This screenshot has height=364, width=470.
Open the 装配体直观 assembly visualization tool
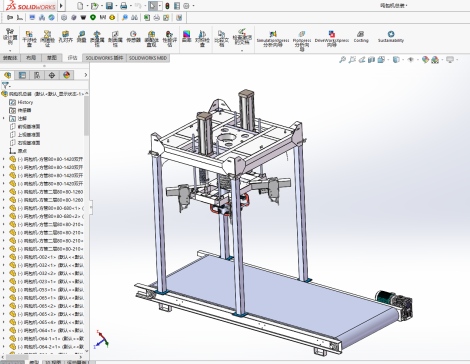click(152, 39)
